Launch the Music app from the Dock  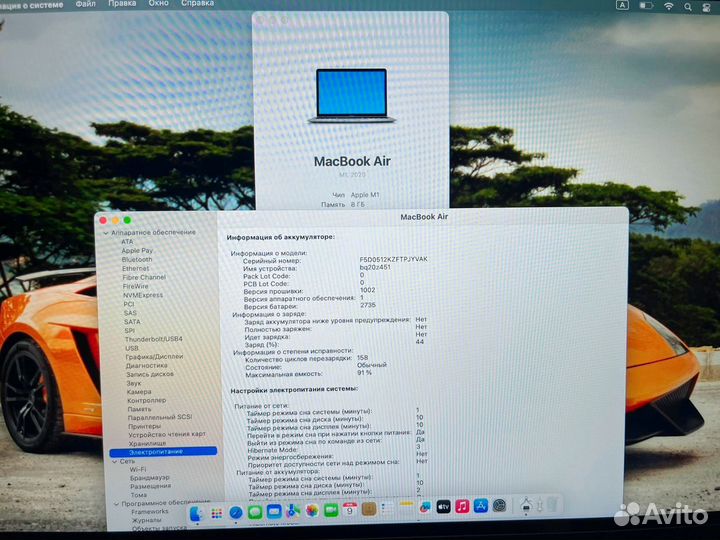[462, 506]
